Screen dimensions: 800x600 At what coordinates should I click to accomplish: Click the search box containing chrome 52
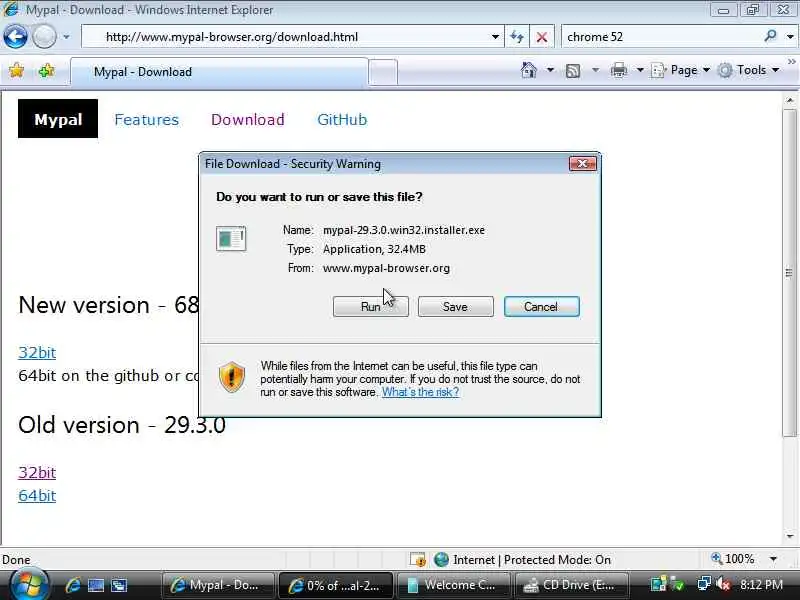coord(661,37)
